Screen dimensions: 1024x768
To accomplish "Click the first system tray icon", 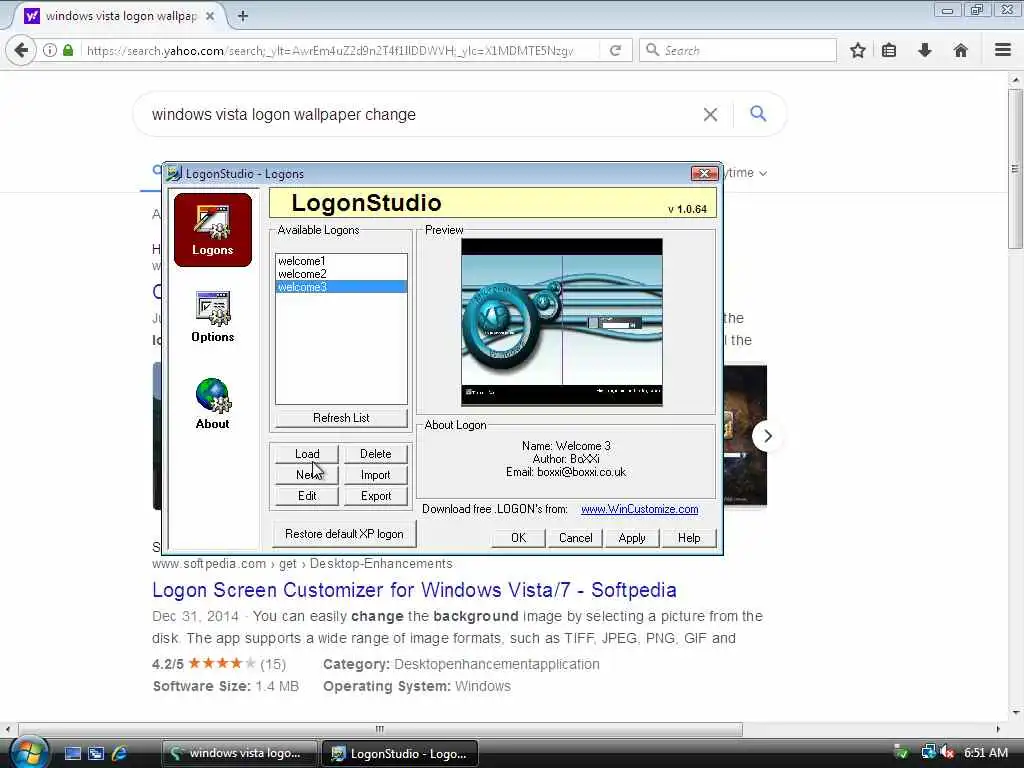I will pos(901,752).
